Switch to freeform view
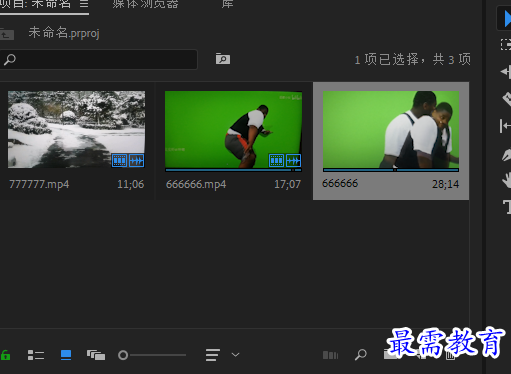Screen dimensions: 511x374 96,355
